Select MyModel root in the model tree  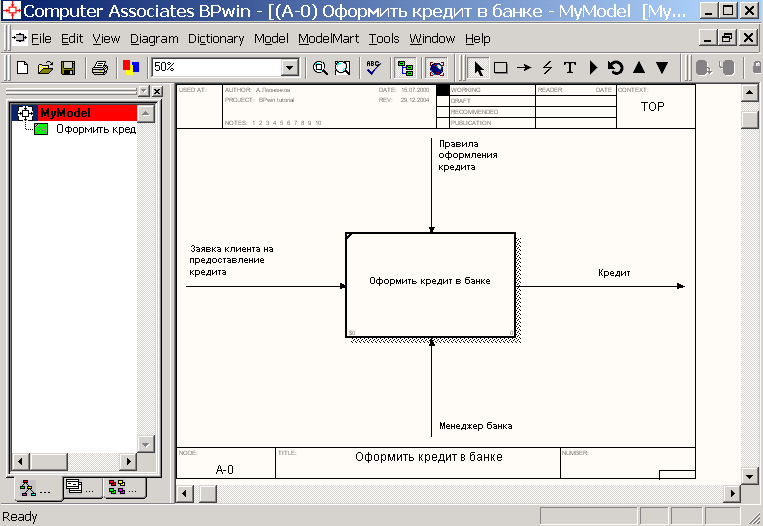click(66, 113)
